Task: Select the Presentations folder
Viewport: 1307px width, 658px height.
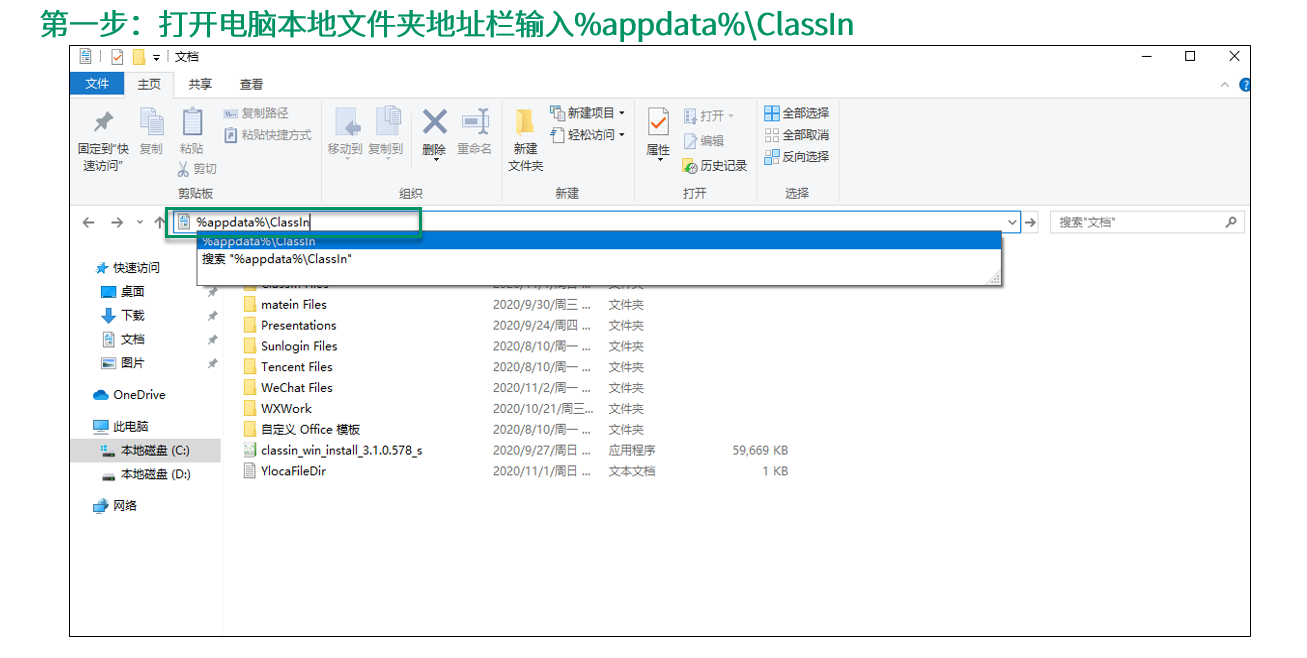Action: [x=291, y=325]
